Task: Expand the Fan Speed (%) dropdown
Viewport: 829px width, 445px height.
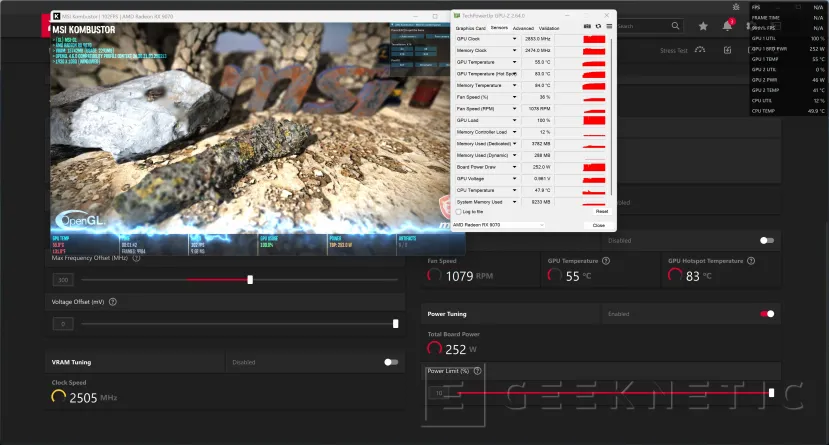Action: (x=514, y=97)
